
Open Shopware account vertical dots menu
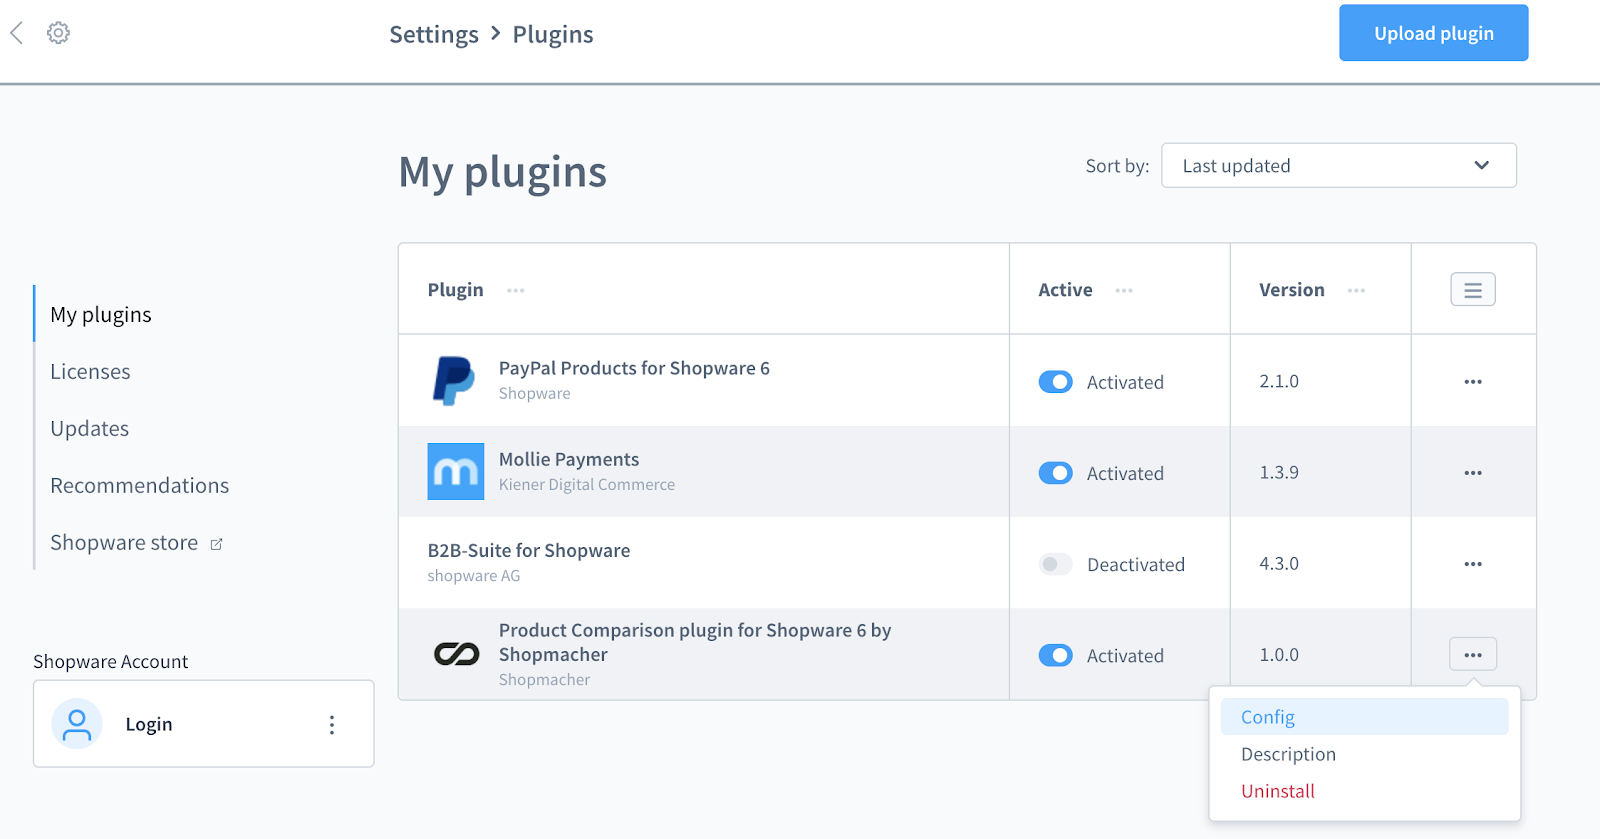[x=332, y=725]
